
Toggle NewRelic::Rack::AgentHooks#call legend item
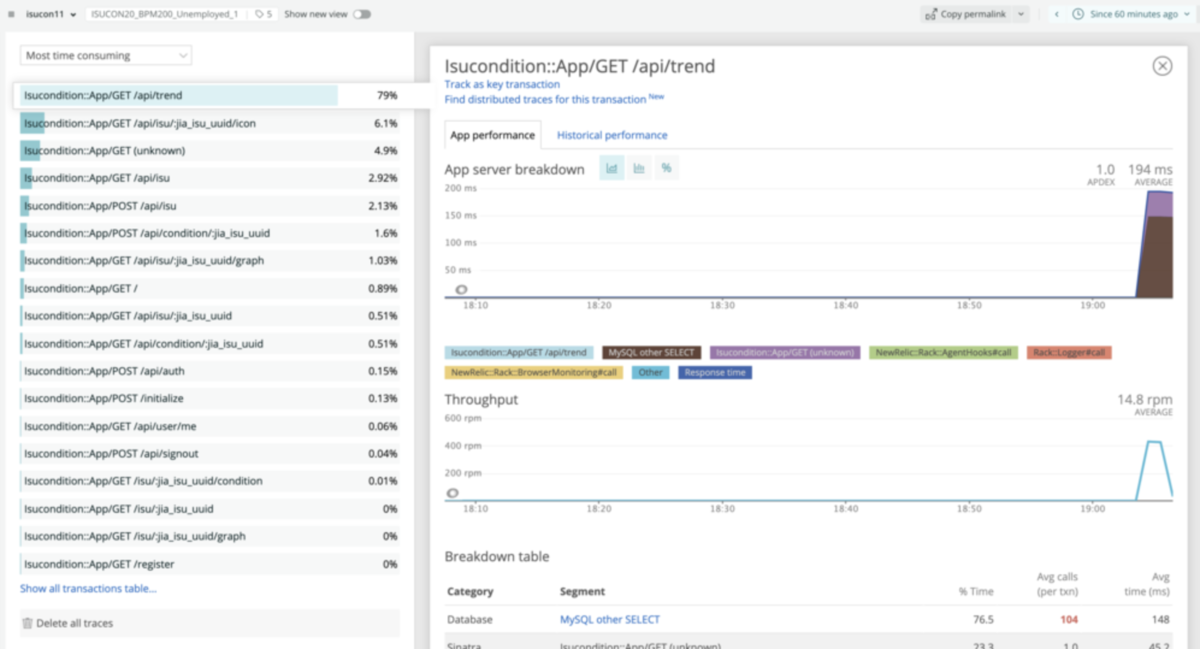click(944, 353)
